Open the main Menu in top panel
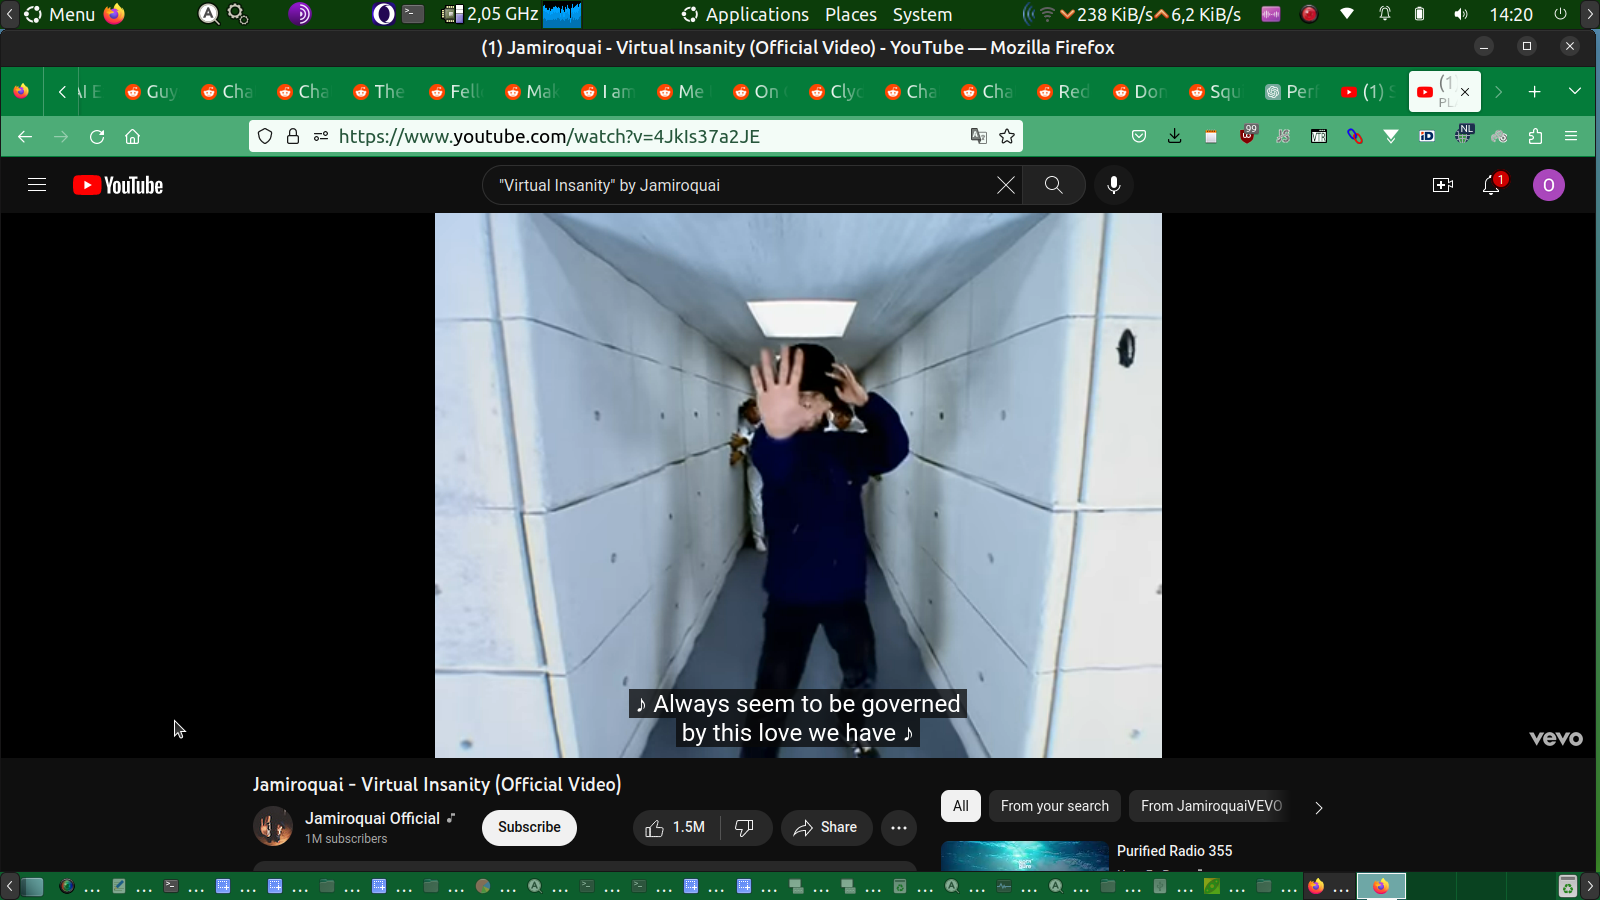 pyautogui.click(x=60, y=14)
